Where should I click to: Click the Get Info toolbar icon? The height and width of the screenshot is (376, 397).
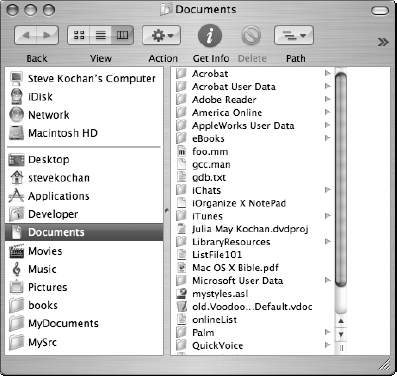point(210,35)
